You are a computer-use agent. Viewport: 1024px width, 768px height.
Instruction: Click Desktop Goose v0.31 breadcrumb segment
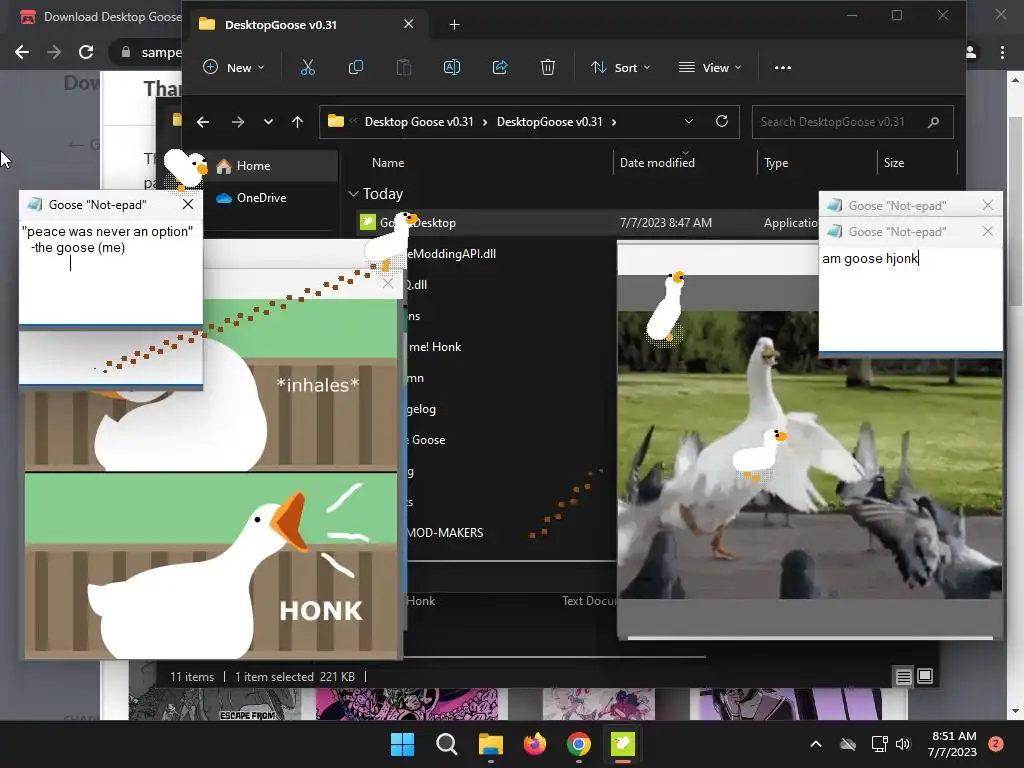pos(419,122)
